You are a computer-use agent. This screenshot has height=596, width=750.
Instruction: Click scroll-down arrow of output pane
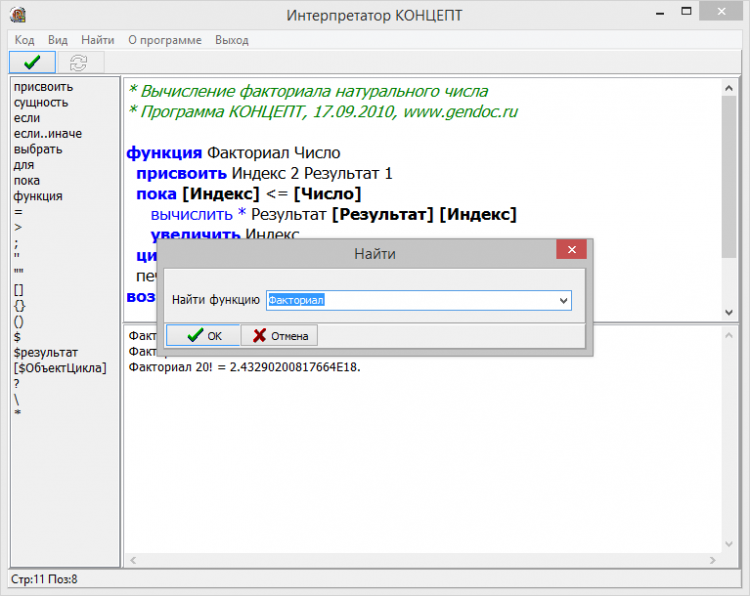pyautogui.click(x=728, y=544)
